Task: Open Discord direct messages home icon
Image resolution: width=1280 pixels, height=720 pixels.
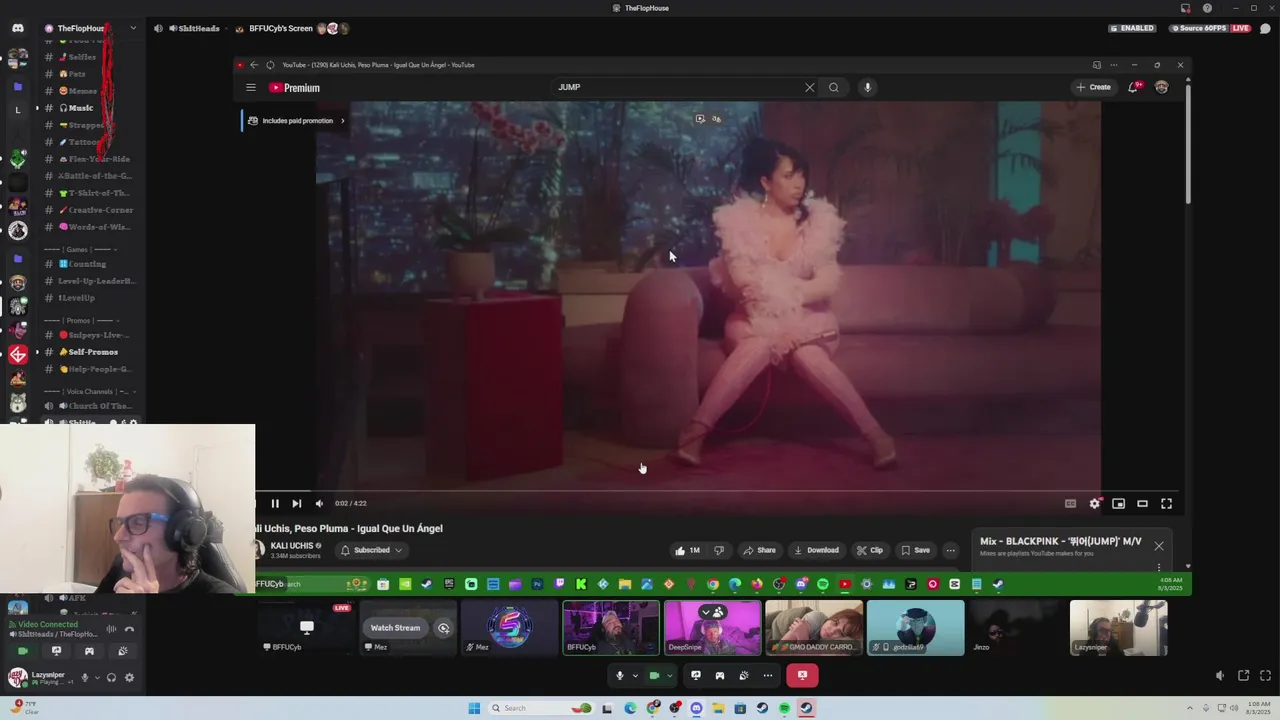Action: pos(17,28)
